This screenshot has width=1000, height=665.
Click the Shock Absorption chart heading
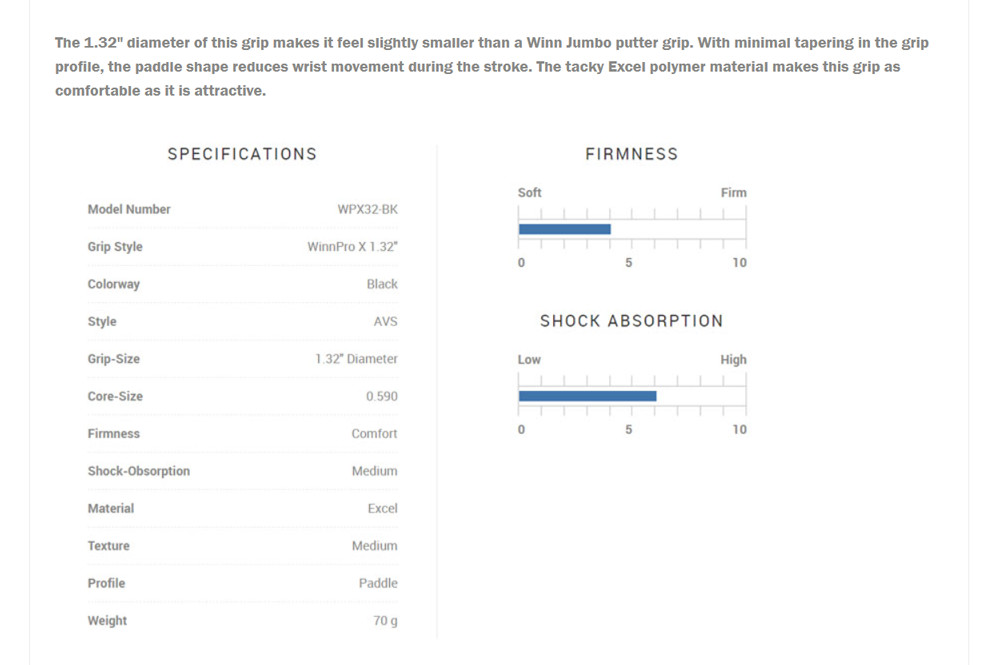point(631,321)
